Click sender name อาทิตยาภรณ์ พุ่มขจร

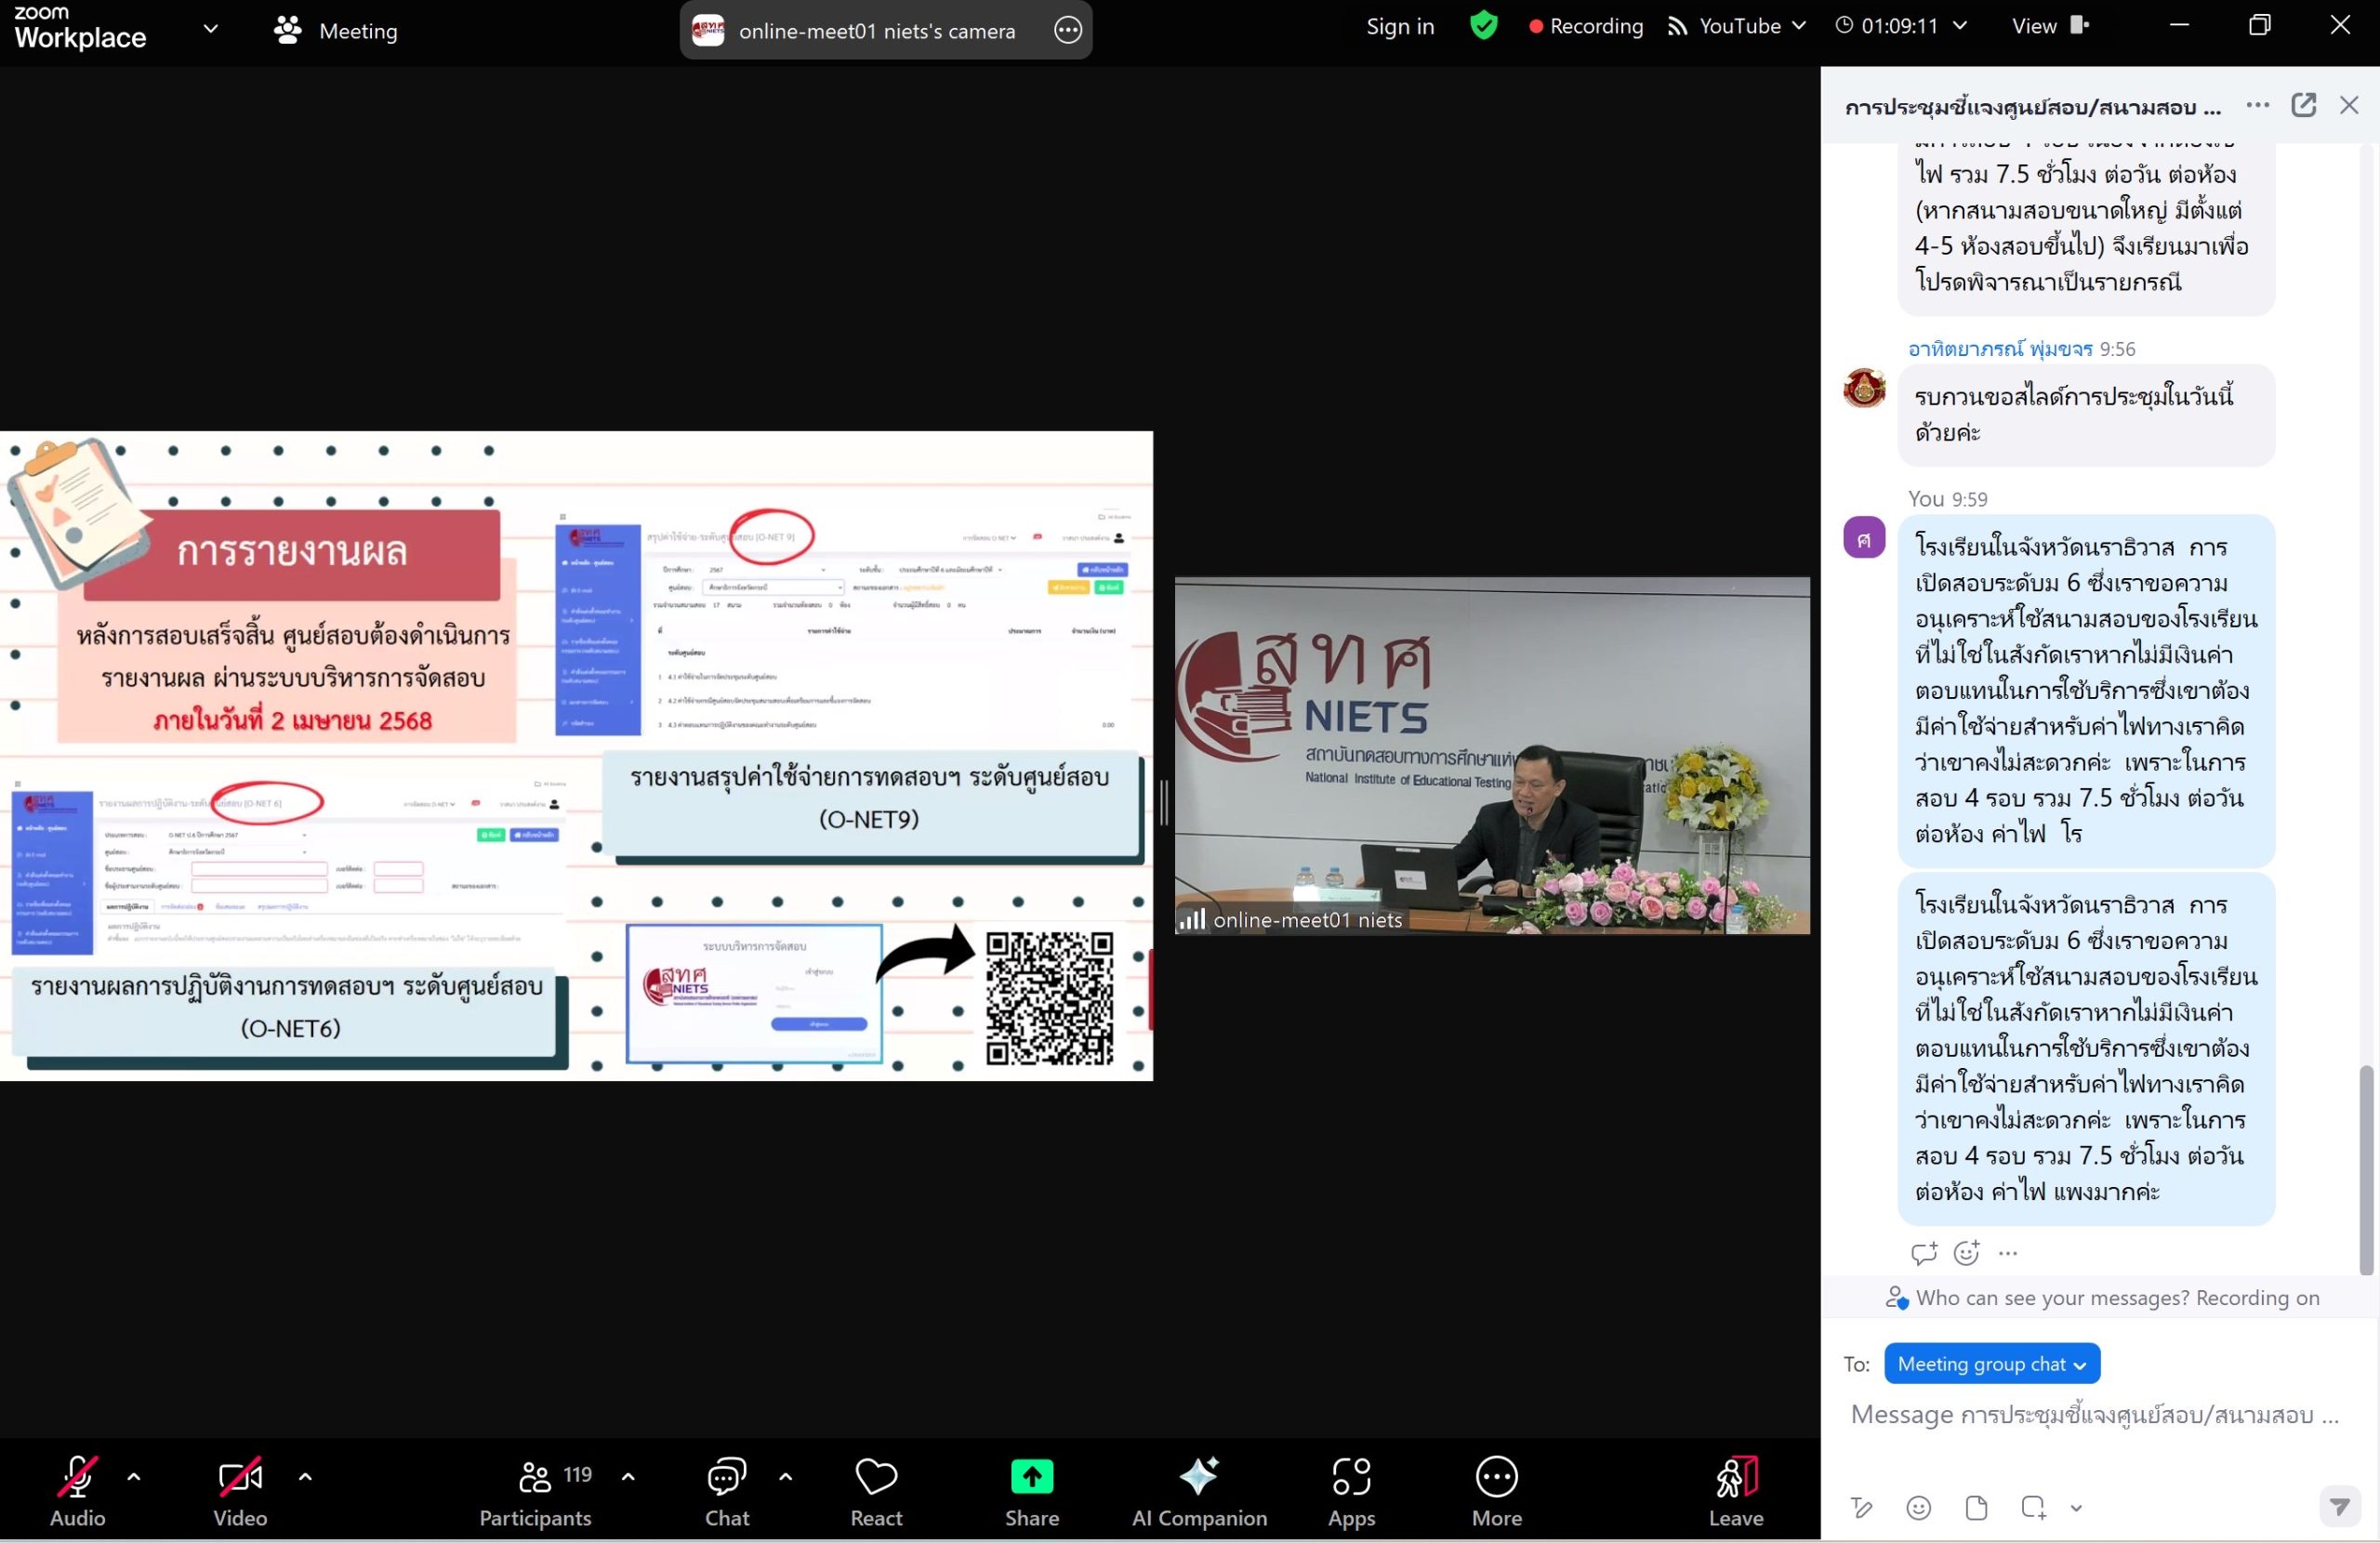1999,349
